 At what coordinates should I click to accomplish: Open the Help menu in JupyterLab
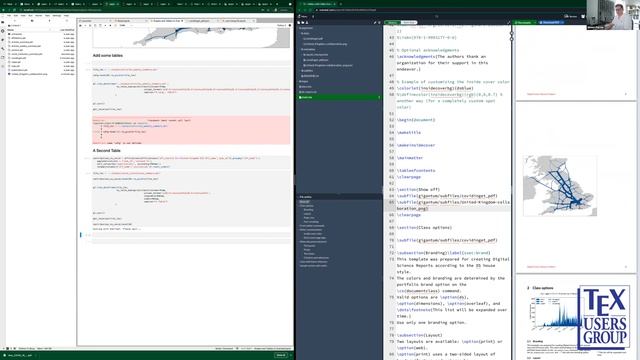66,16
